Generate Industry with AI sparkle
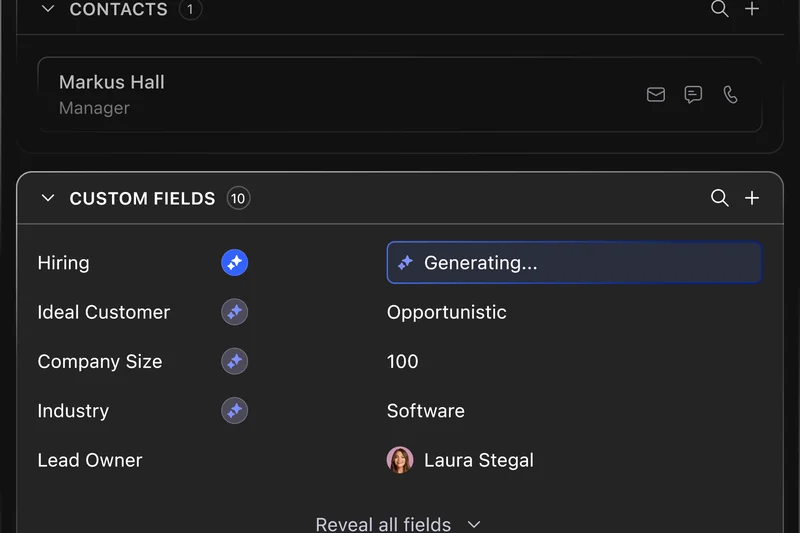The image size is (800, 533). 234,410
